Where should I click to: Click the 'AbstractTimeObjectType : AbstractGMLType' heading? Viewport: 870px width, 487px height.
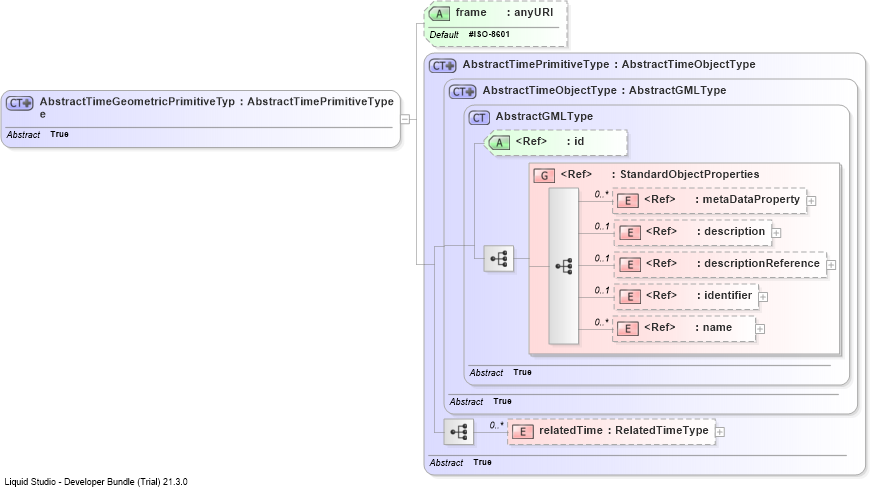[x=604, y=90]
